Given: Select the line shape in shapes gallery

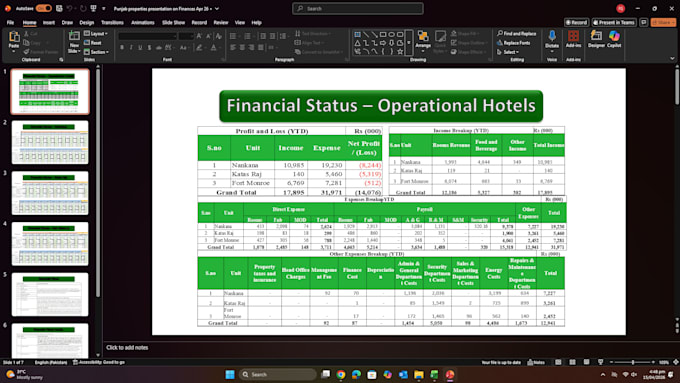Looking at the screenshot, I should [366, 34].
